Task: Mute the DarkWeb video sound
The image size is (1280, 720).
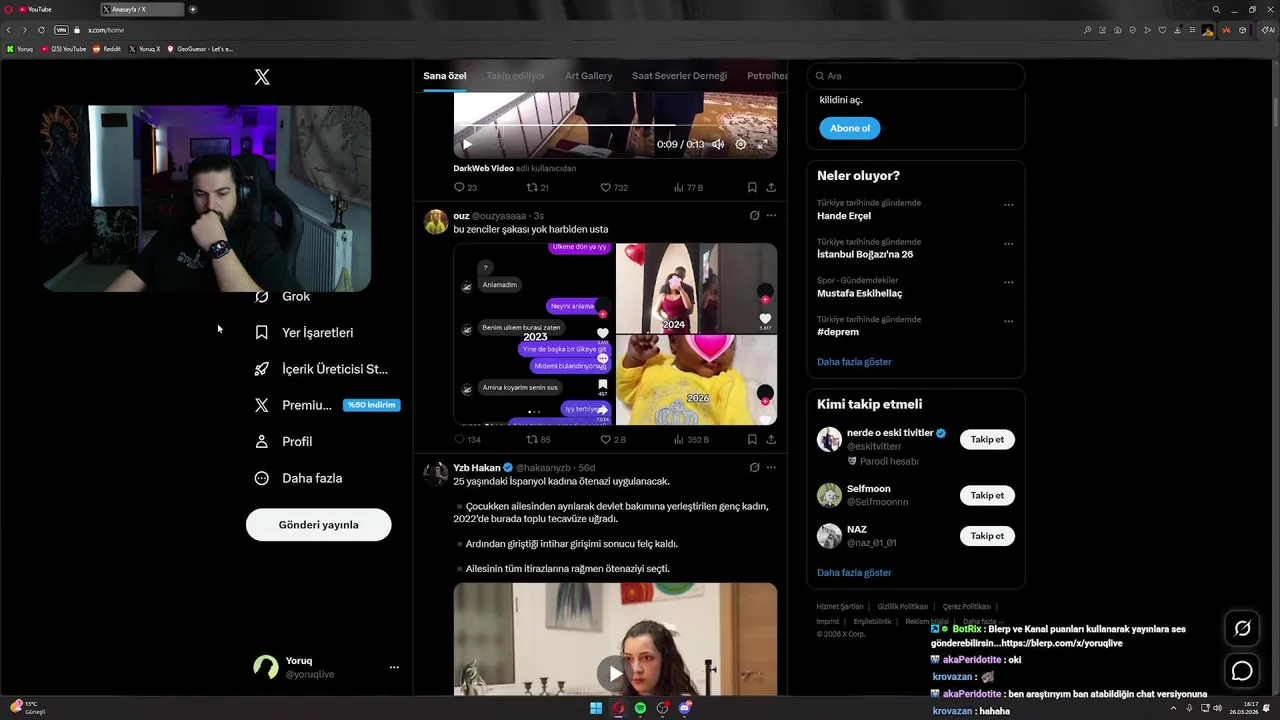Action: pyautogui.click(x=718, y=144)
